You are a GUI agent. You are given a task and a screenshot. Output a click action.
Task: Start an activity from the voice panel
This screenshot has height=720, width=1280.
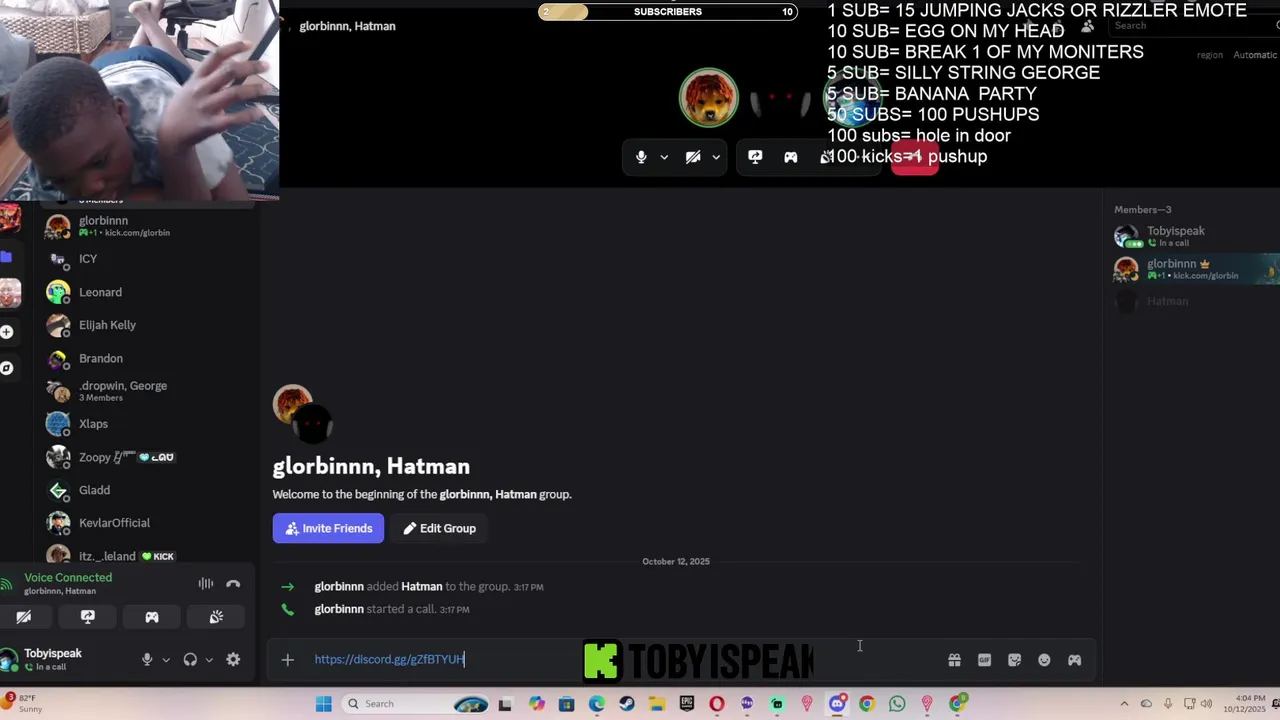coord(152,617)
